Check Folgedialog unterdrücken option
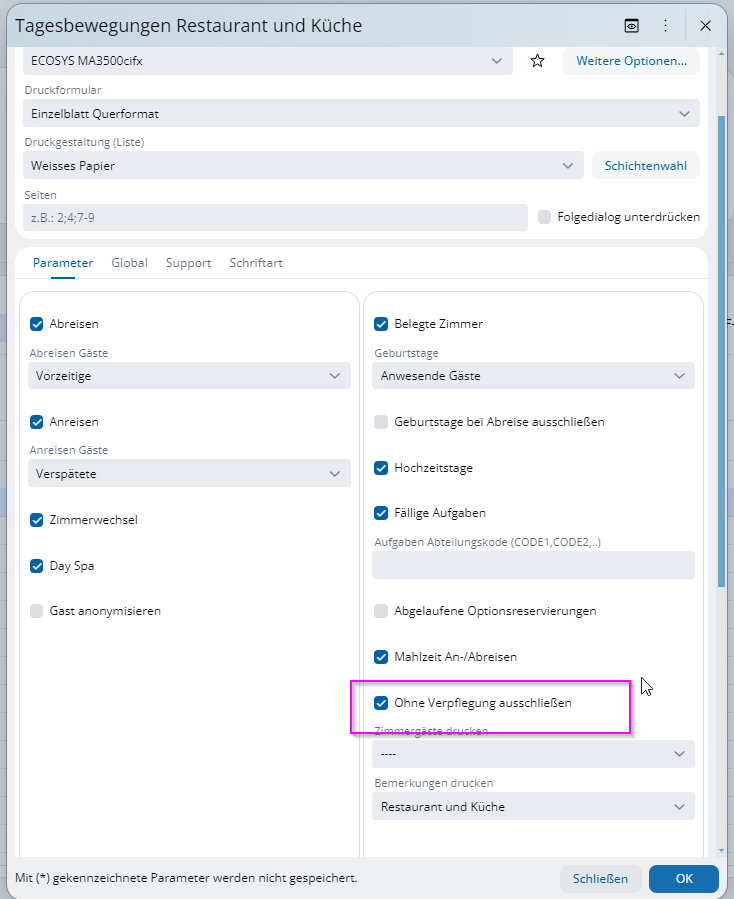Viewport: 734px width, 899px height. [545, 217]
